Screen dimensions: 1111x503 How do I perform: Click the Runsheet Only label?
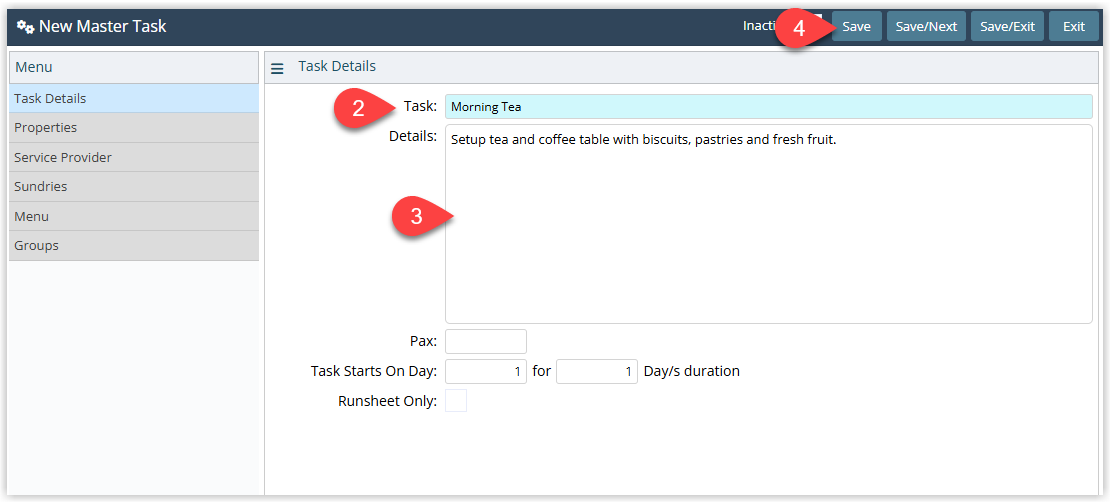point(388,402)
